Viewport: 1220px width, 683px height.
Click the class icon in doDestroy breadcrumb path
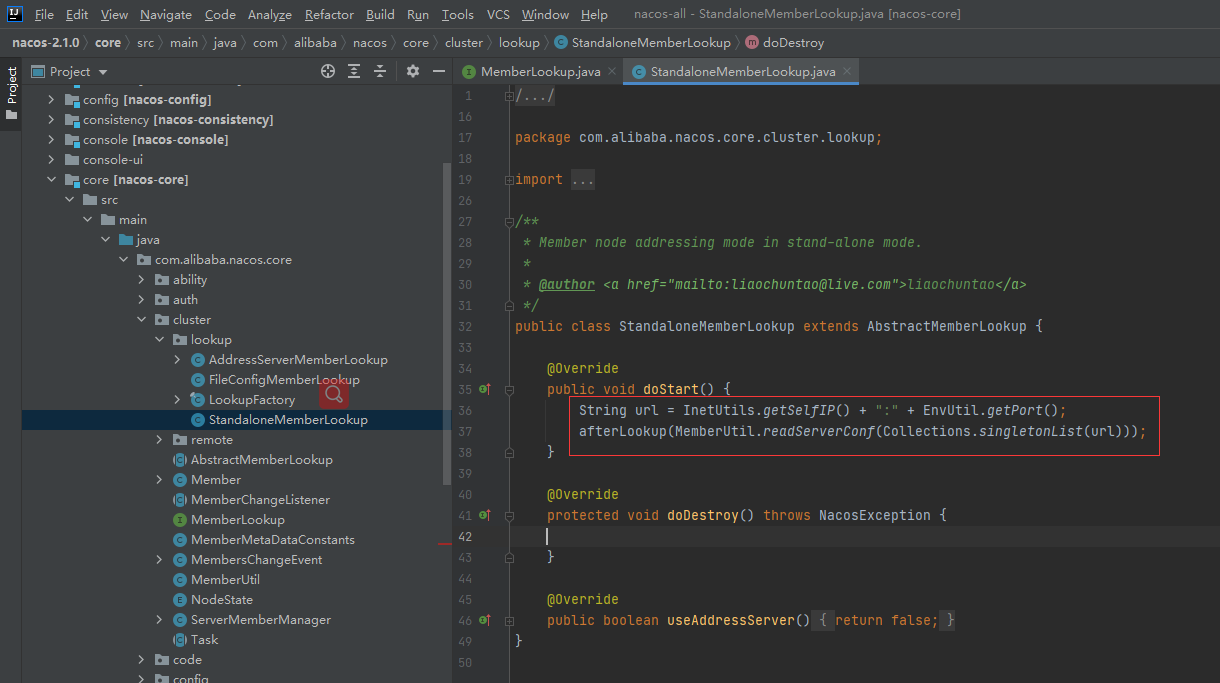tap(561, 43)
